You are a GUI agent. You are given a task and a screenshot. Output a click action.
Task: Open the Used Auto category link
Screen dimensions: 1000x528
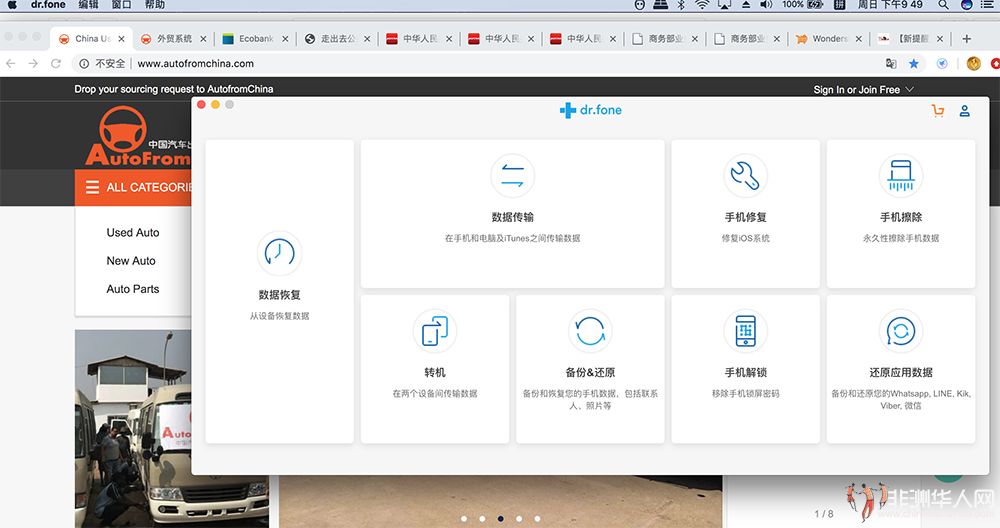pyautogui.click(x=133, y=233)
